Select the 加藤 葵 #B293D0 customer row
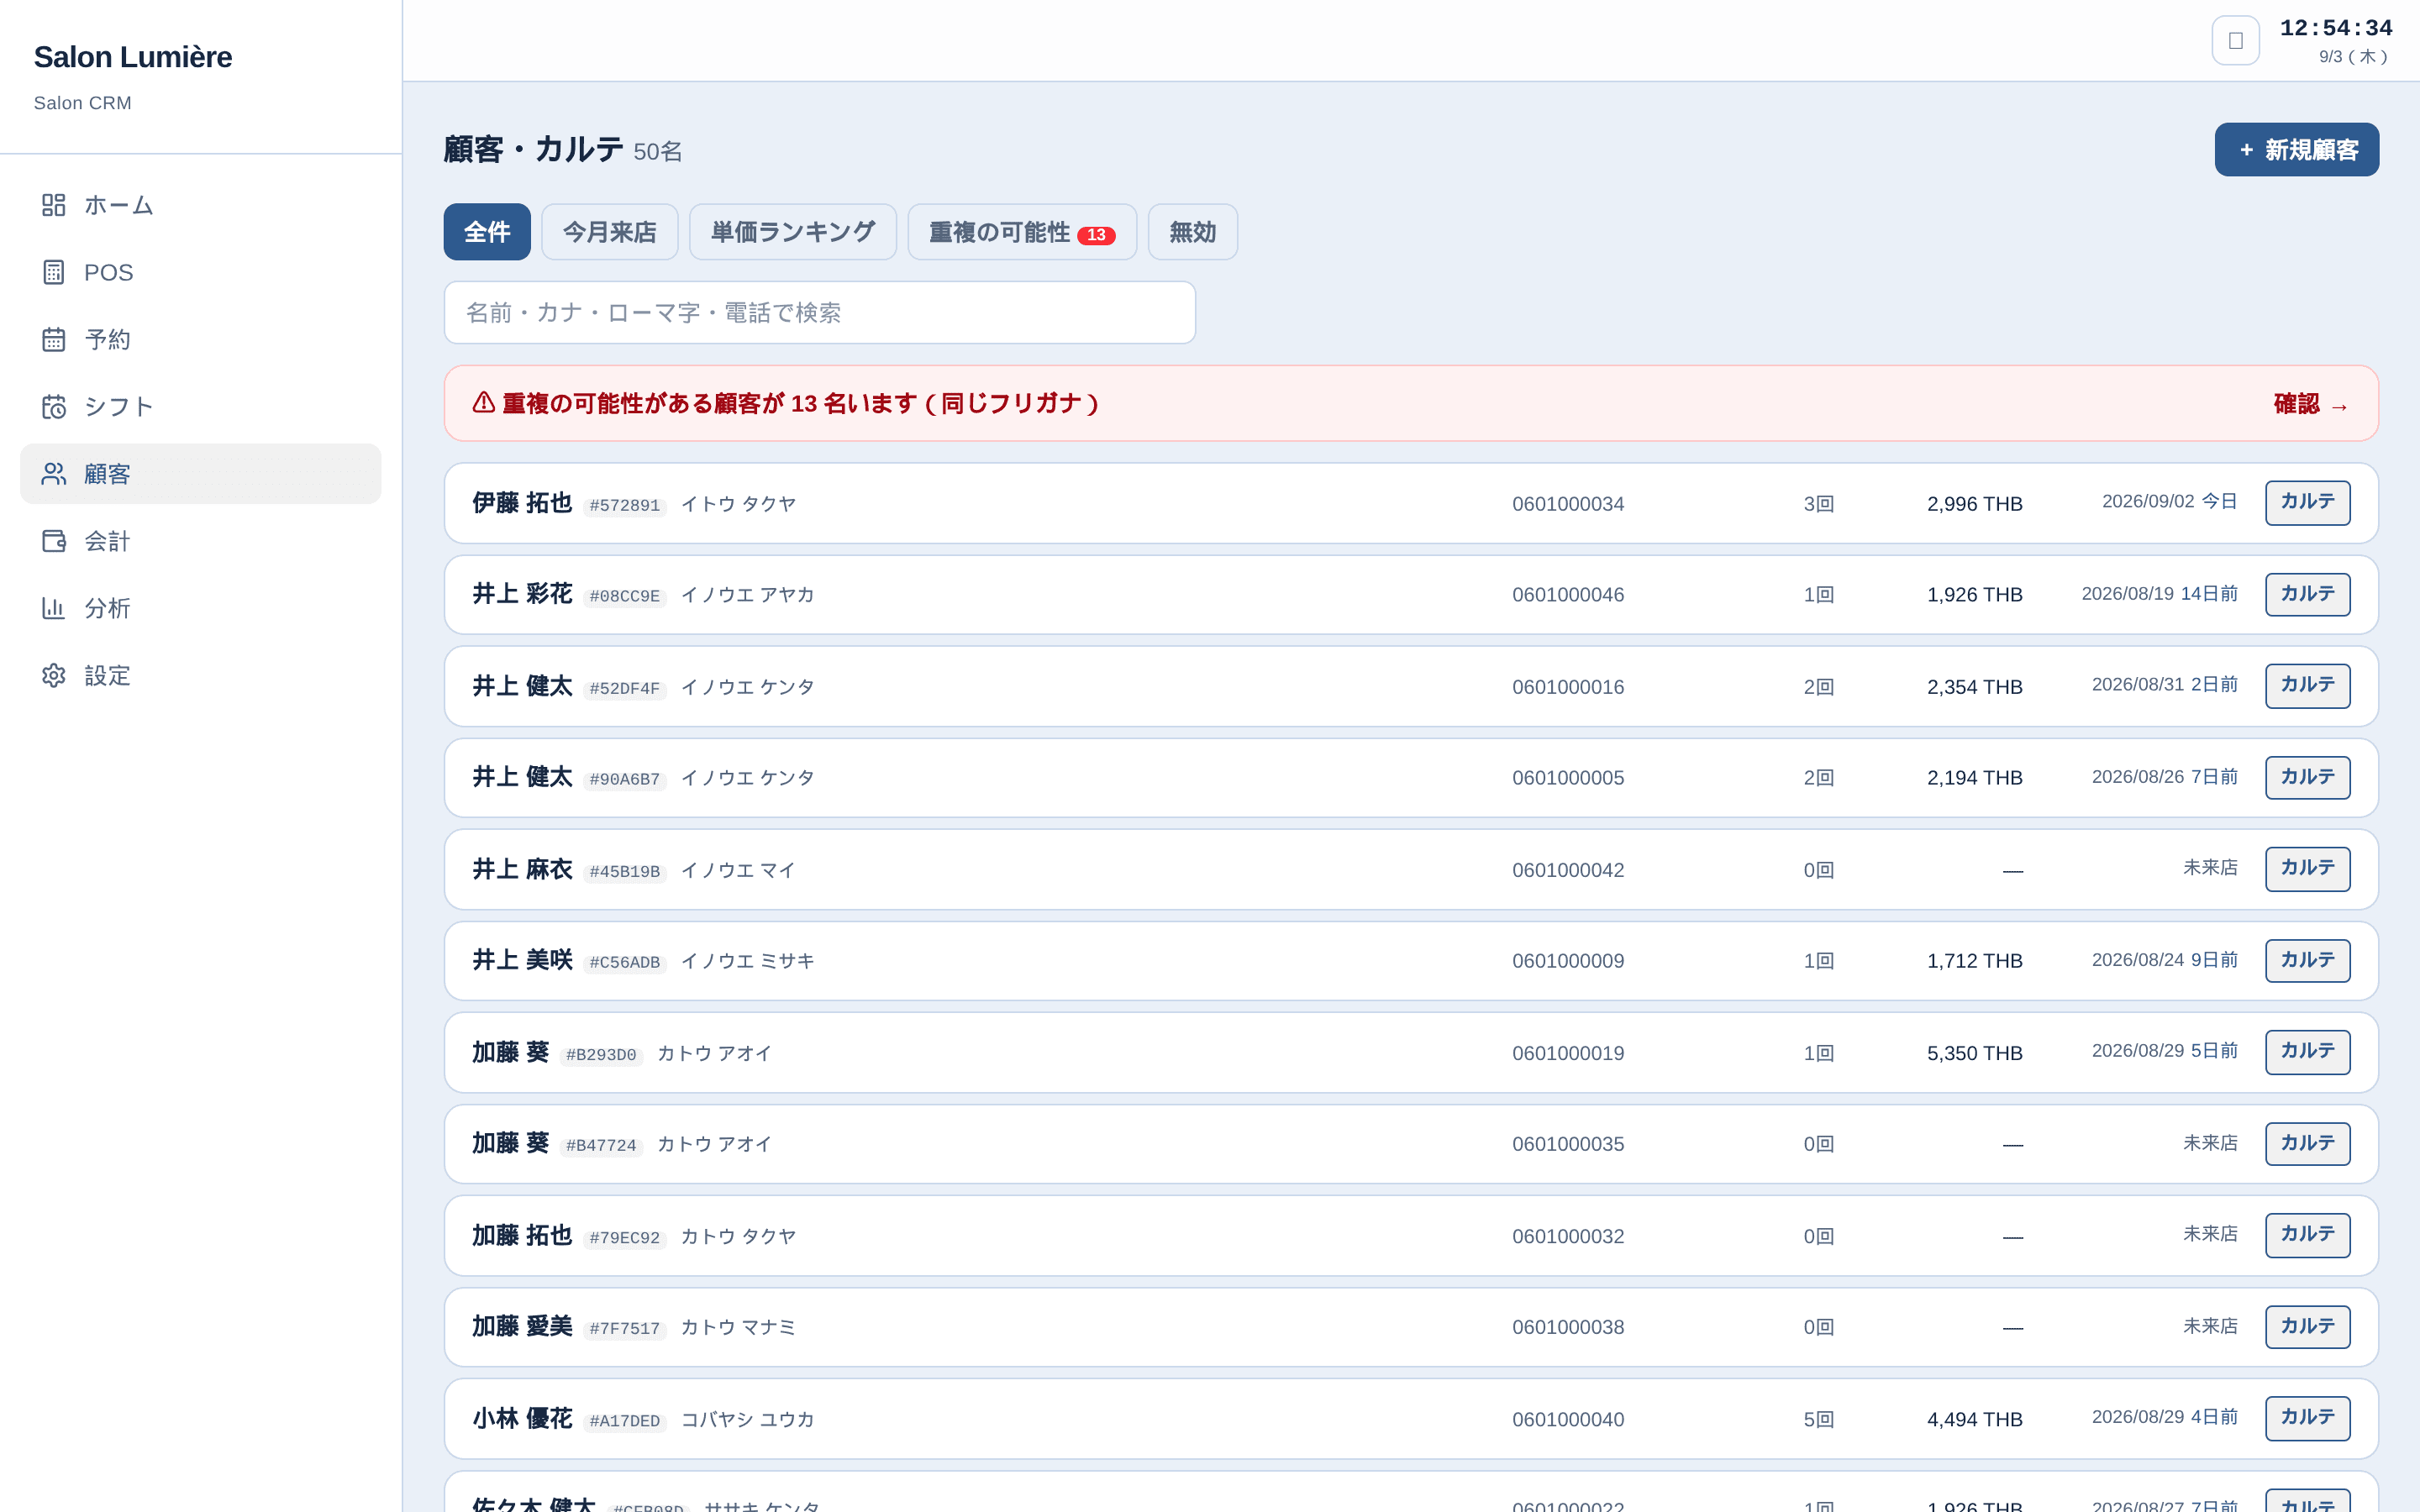This screenshot has height=1512, width=2420. 1411,1052
